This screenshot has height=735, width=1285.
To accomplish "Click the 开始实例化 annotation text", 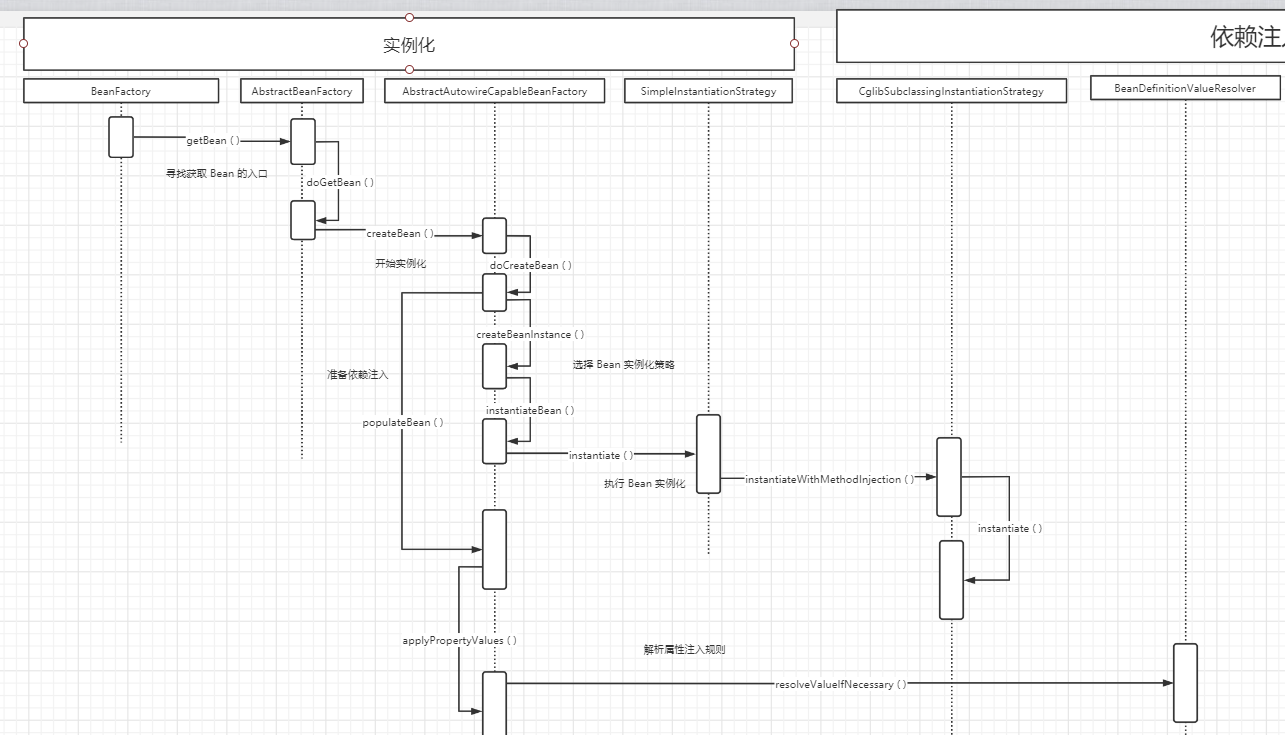I will click(400, 264).
